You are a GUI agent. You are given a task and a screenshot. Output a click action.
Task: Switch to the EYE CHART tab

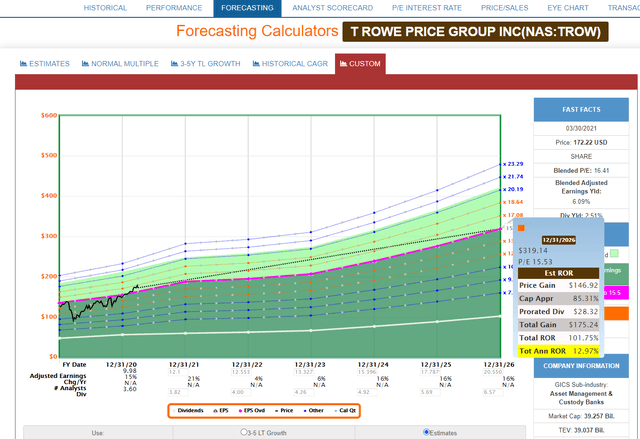(x=568, y=8)
